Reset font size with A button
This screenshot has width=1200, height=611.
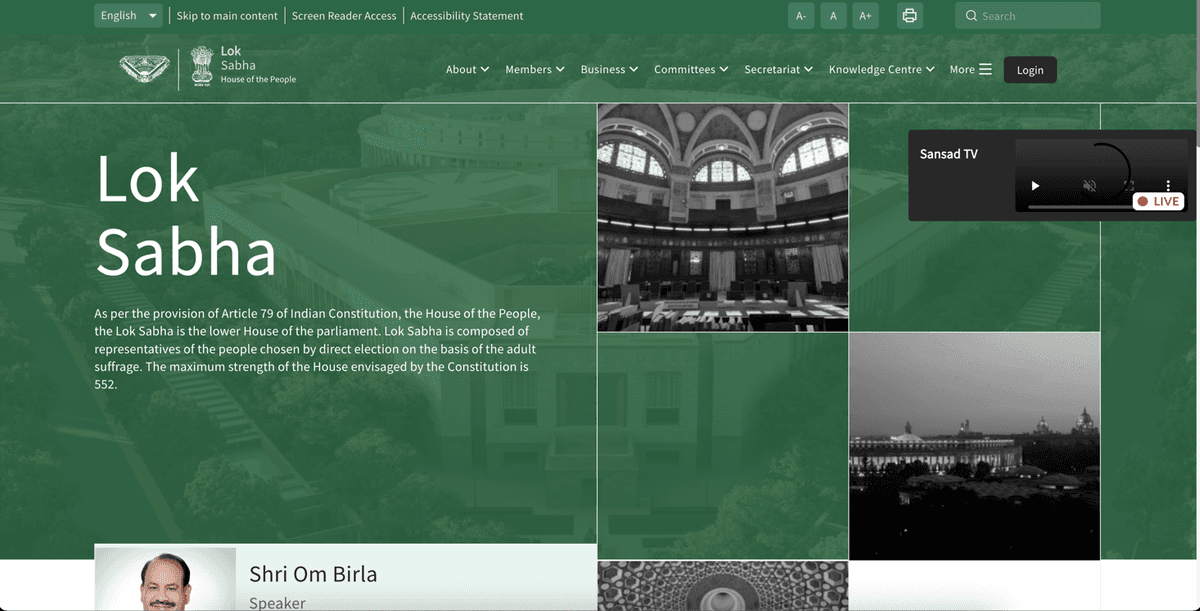click(x=833, y=16)
